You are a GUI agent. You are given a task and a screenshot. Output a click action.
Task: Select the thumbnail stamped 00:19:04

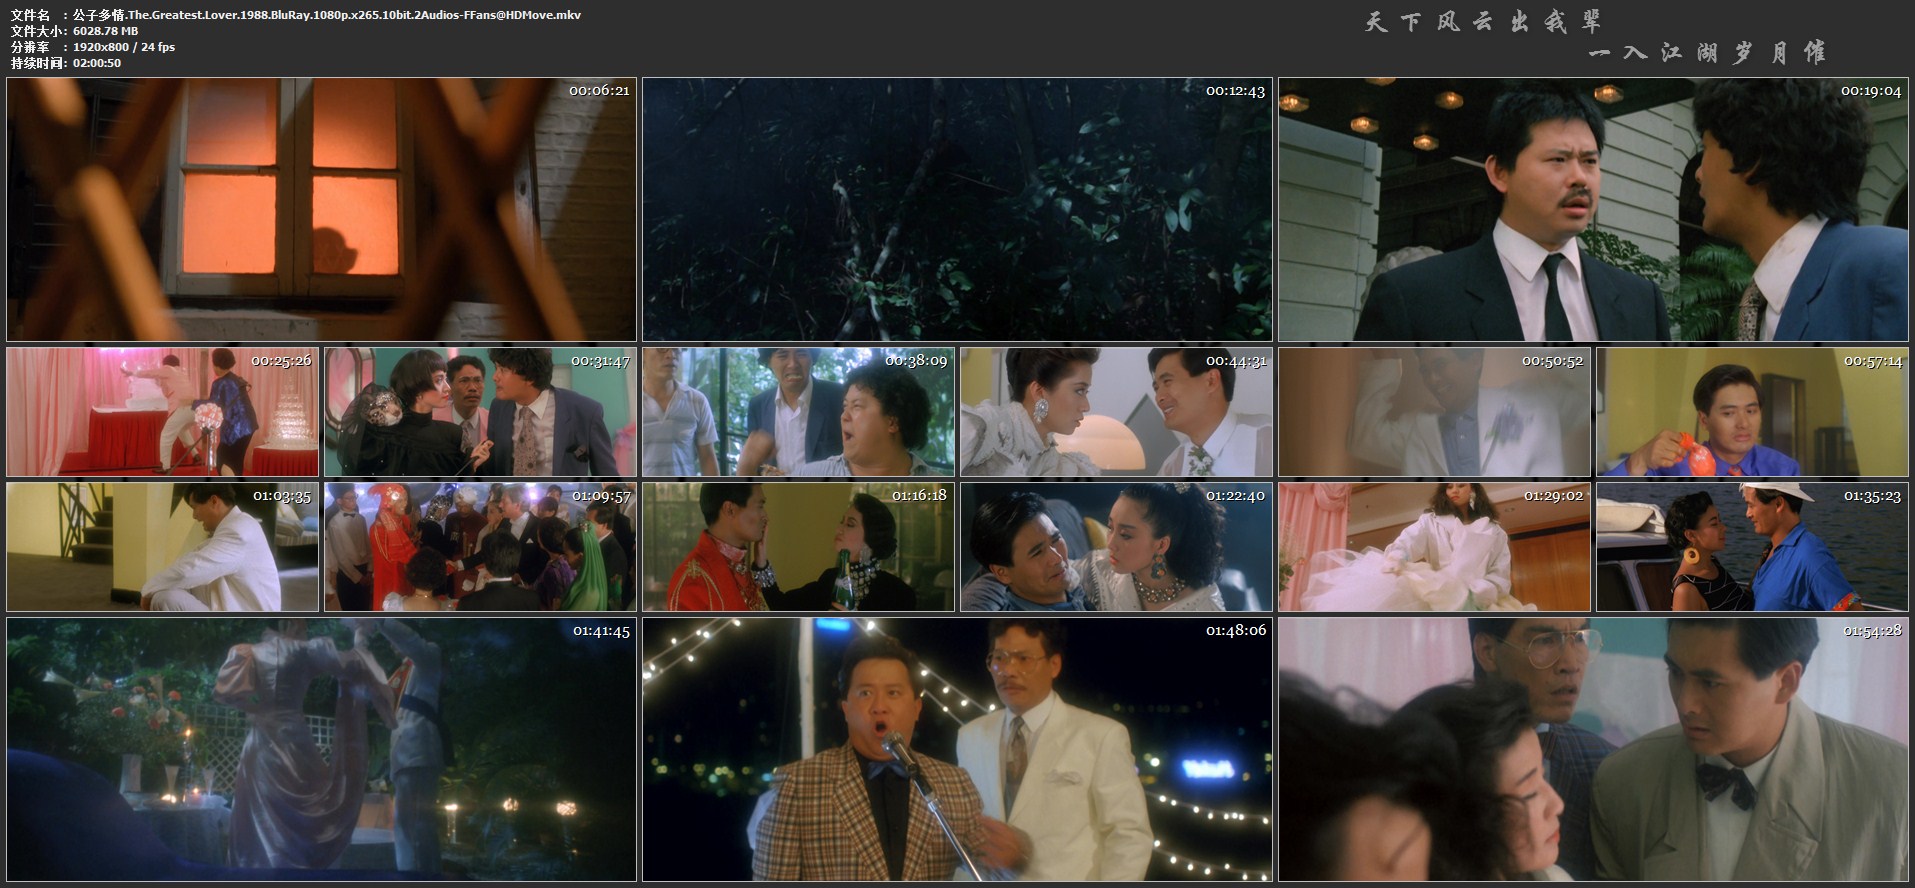point(1593,209)
